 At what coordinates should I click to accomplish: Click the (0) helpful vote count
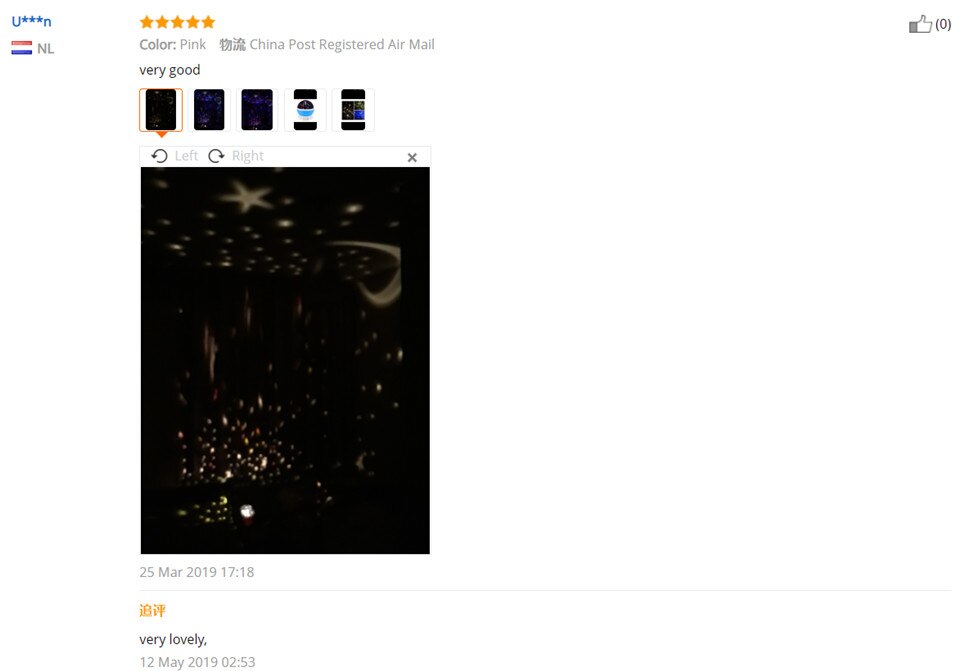(943, 24)
